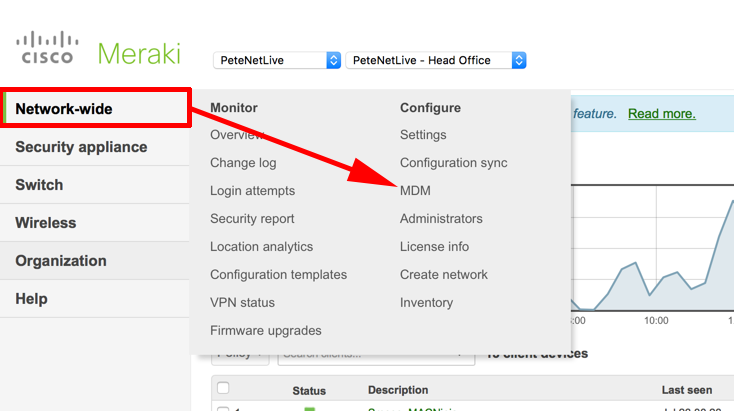Open Location analytics
734x411 pixels.
coord(261,247)
